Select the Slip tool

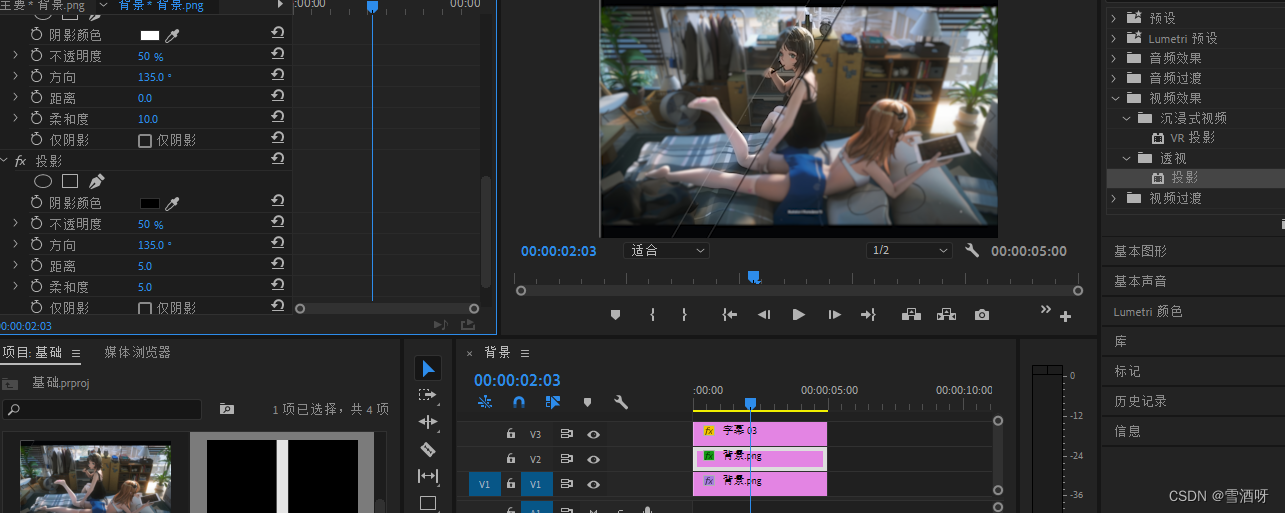(428, 476)
